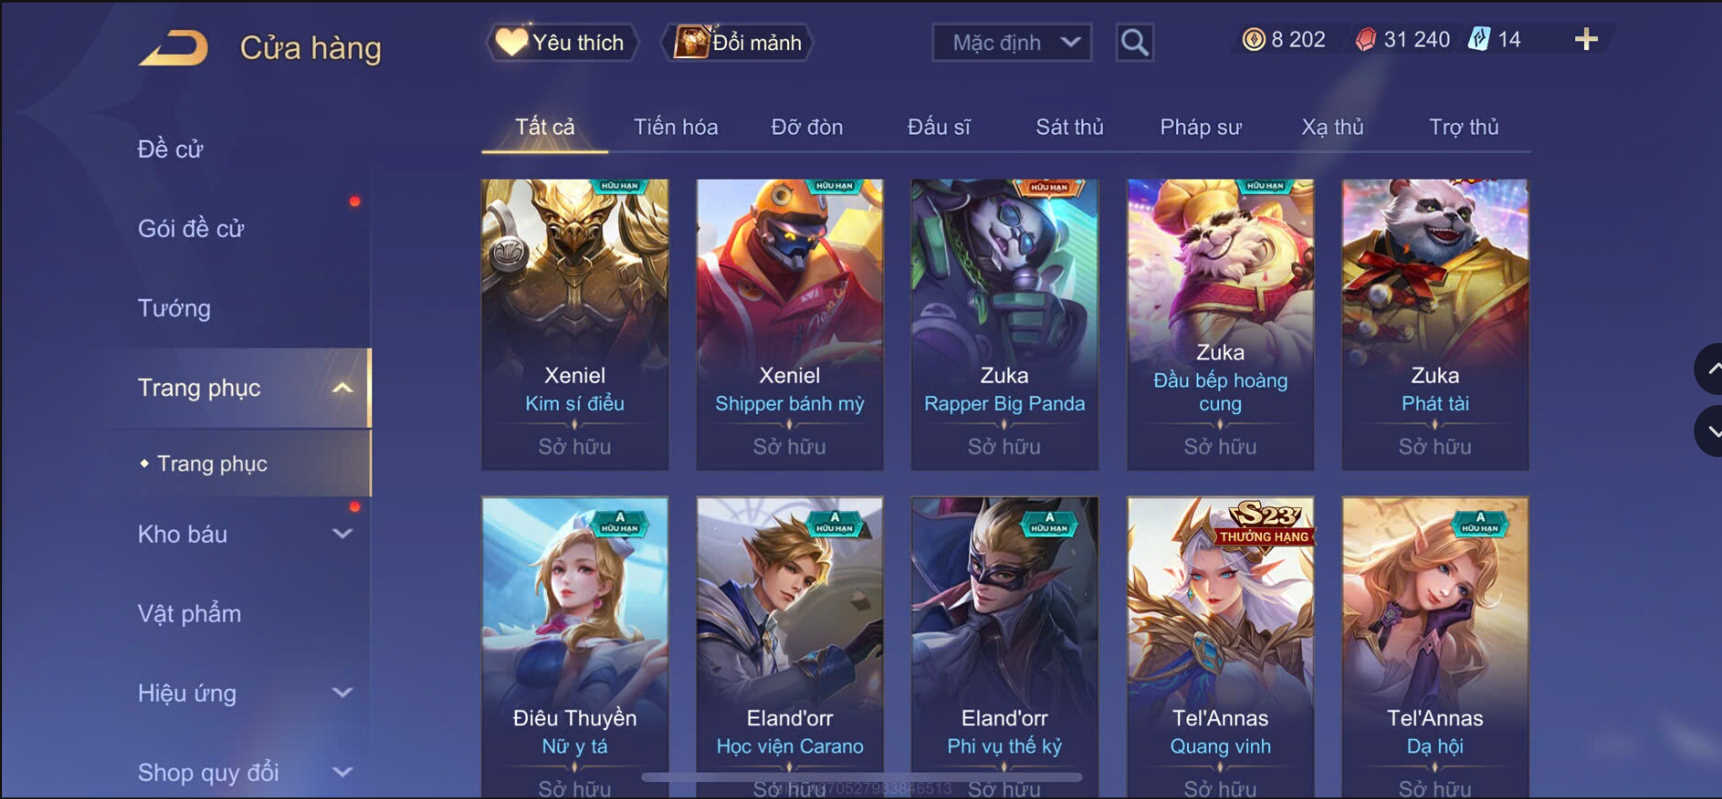
Task: Select the Tướng sidebar menu item
Action: point(174,308)
